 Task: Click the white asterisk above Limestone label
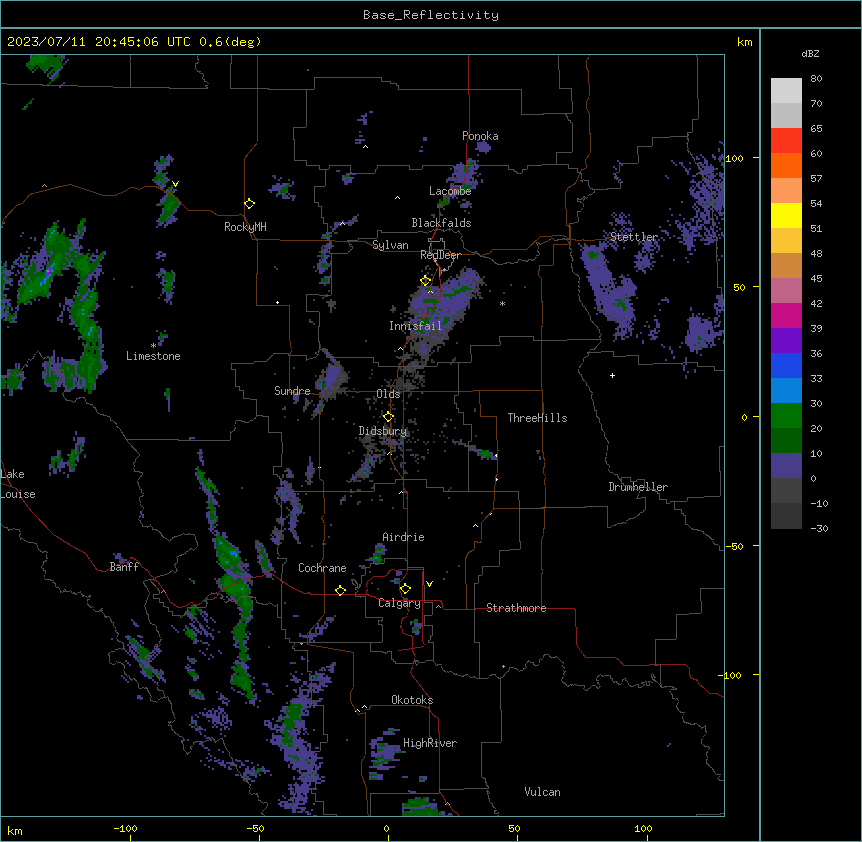(x=153, y=346)
